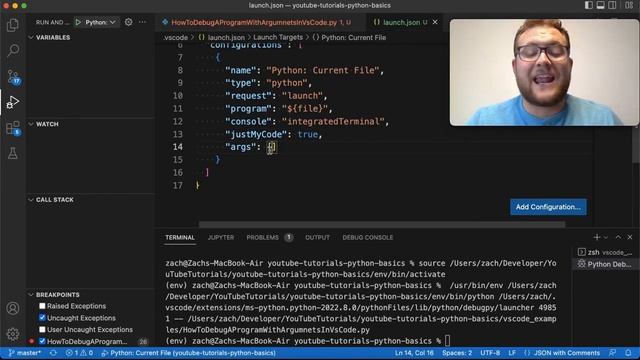Open the Extensions view icon
The image size is (640, 360).
pos(13,128)
